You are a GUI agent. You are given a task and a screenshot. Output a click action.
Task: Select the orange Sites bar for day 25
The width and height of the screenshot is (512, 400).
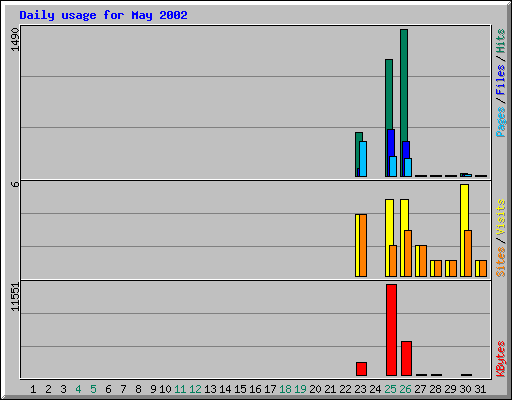tap(393, 261)
